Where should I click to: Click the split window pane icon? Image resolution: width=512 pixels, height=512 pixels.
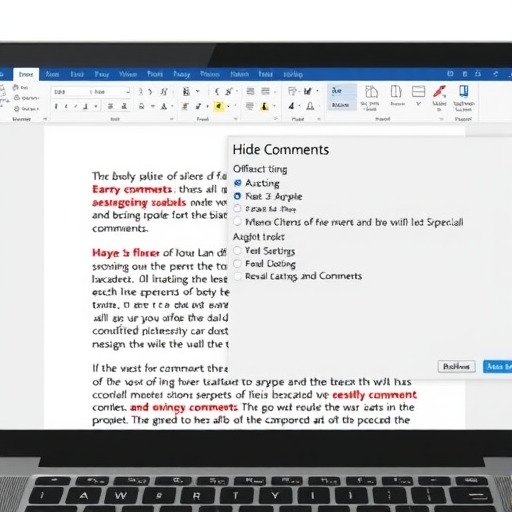418,91
